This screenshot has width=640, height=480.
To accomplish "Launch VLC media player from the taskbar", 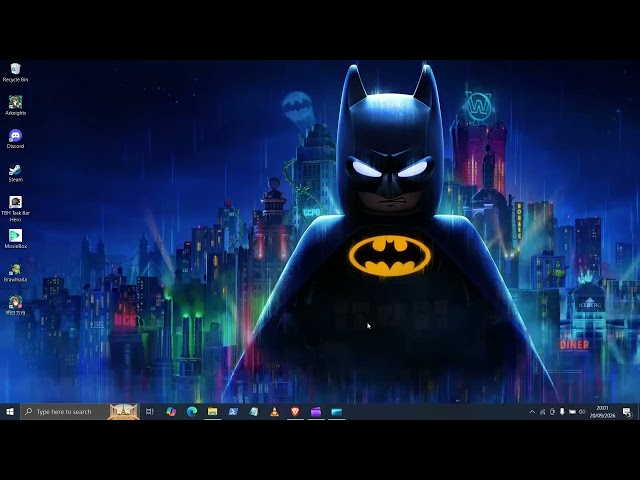I will [x=275, y=411].
